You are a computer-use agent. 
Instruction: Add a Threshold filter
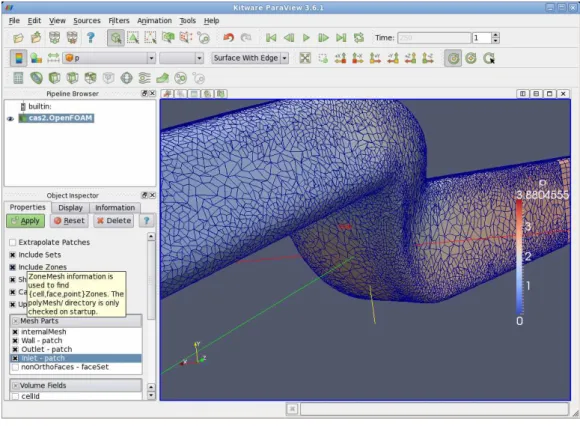tap(90, 78)
